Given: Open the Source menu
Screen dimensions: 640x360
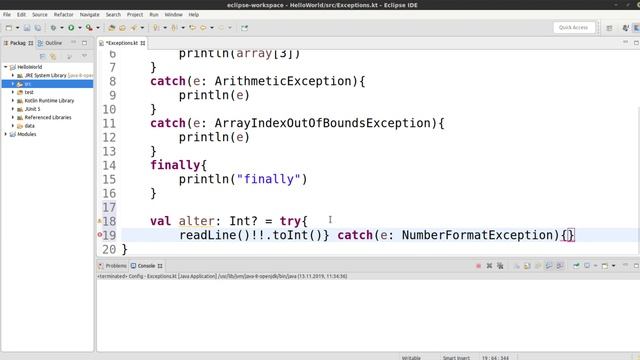Looking at the screenshot, I should tap(40, 14).
